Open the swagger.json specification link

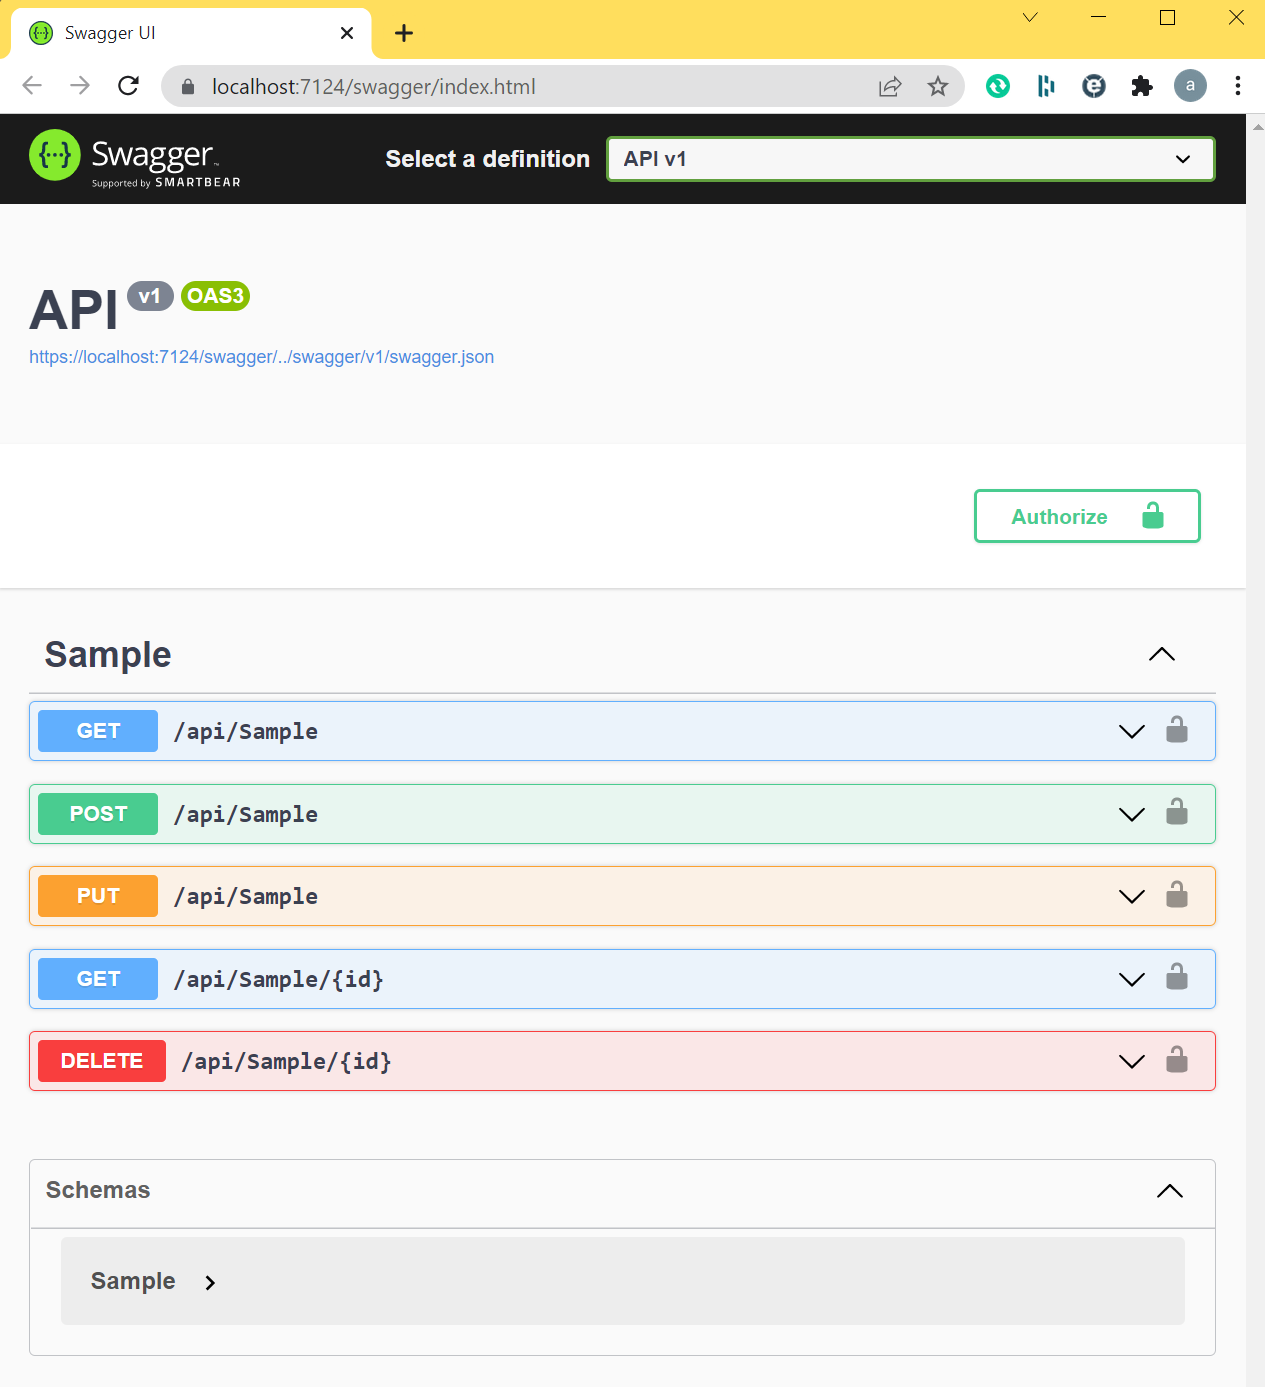point(261,356)
